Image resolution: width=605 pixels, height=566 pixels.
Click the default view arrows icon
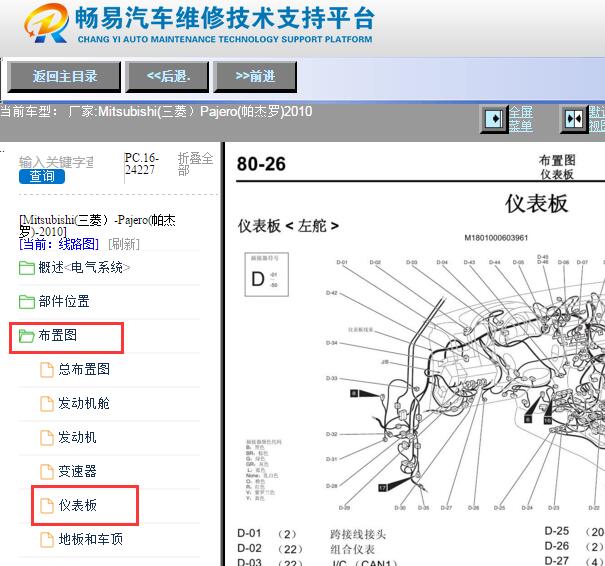click(574, 119)
